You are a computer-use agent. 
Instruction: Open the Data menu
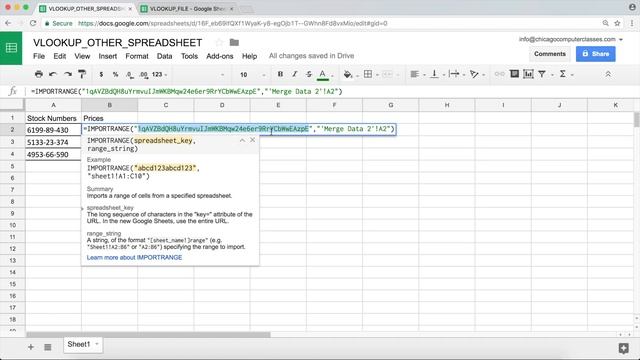164,56
